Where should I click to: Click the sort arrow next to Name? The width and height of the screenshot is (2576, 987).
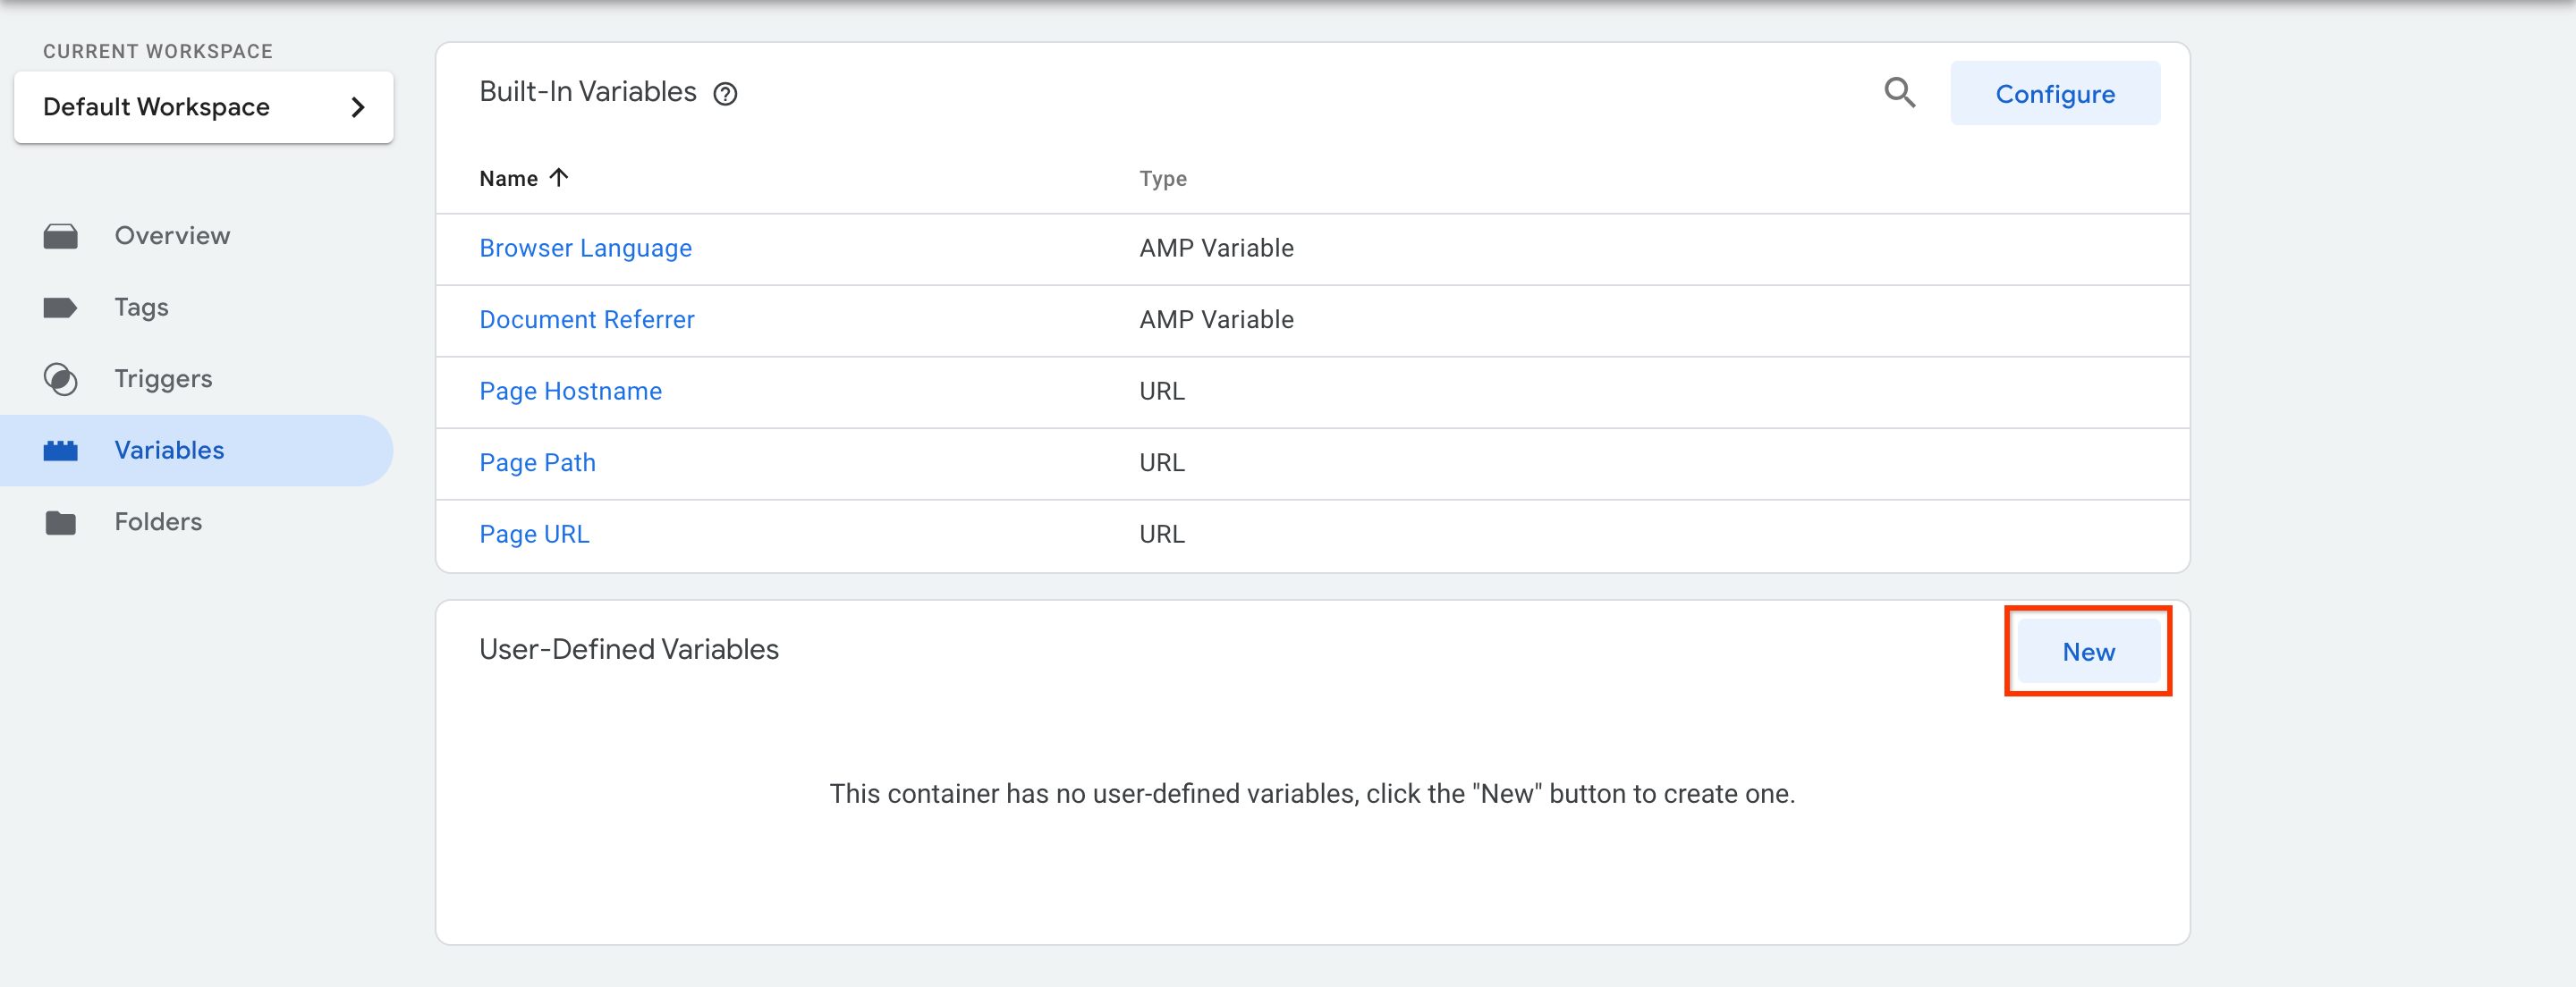tap(559, 177)
